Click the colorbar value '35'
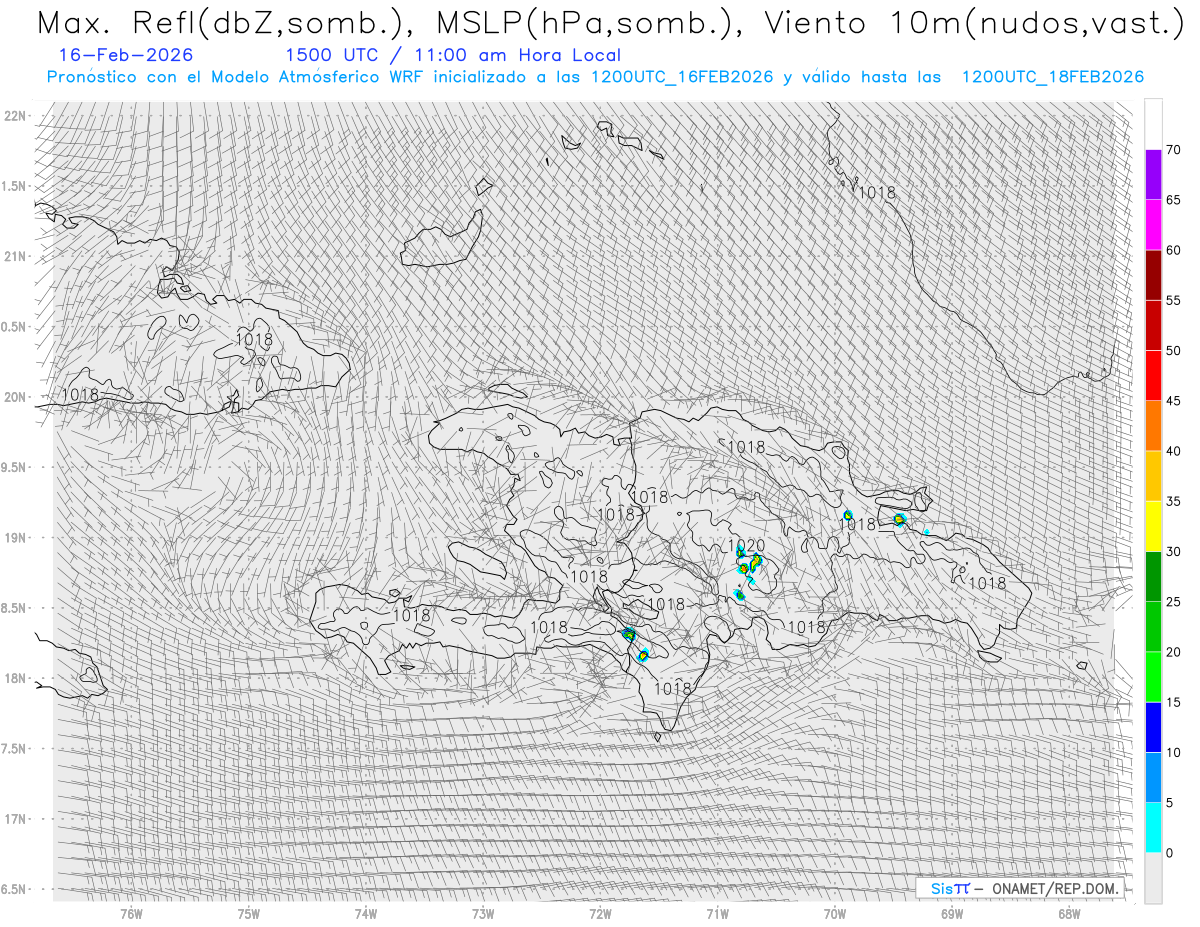 pyautogui.click(x=1173, y=501)
